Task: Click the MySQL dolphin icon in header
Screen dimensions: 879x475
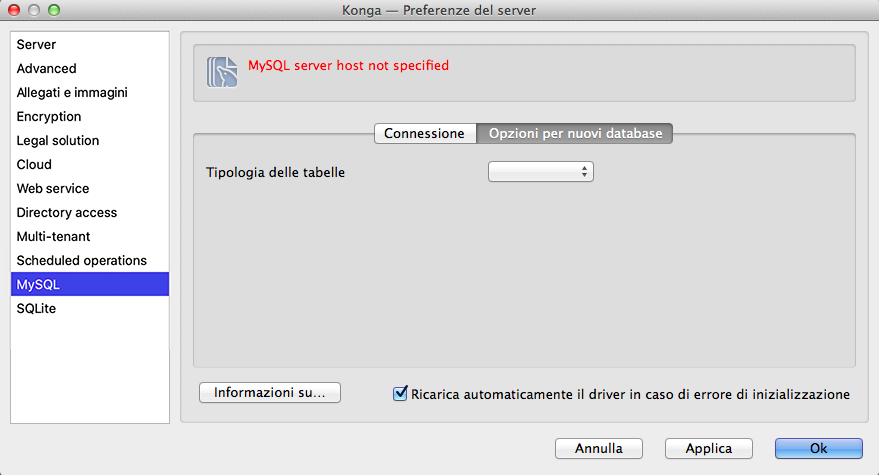Action: tap(221, 73)
